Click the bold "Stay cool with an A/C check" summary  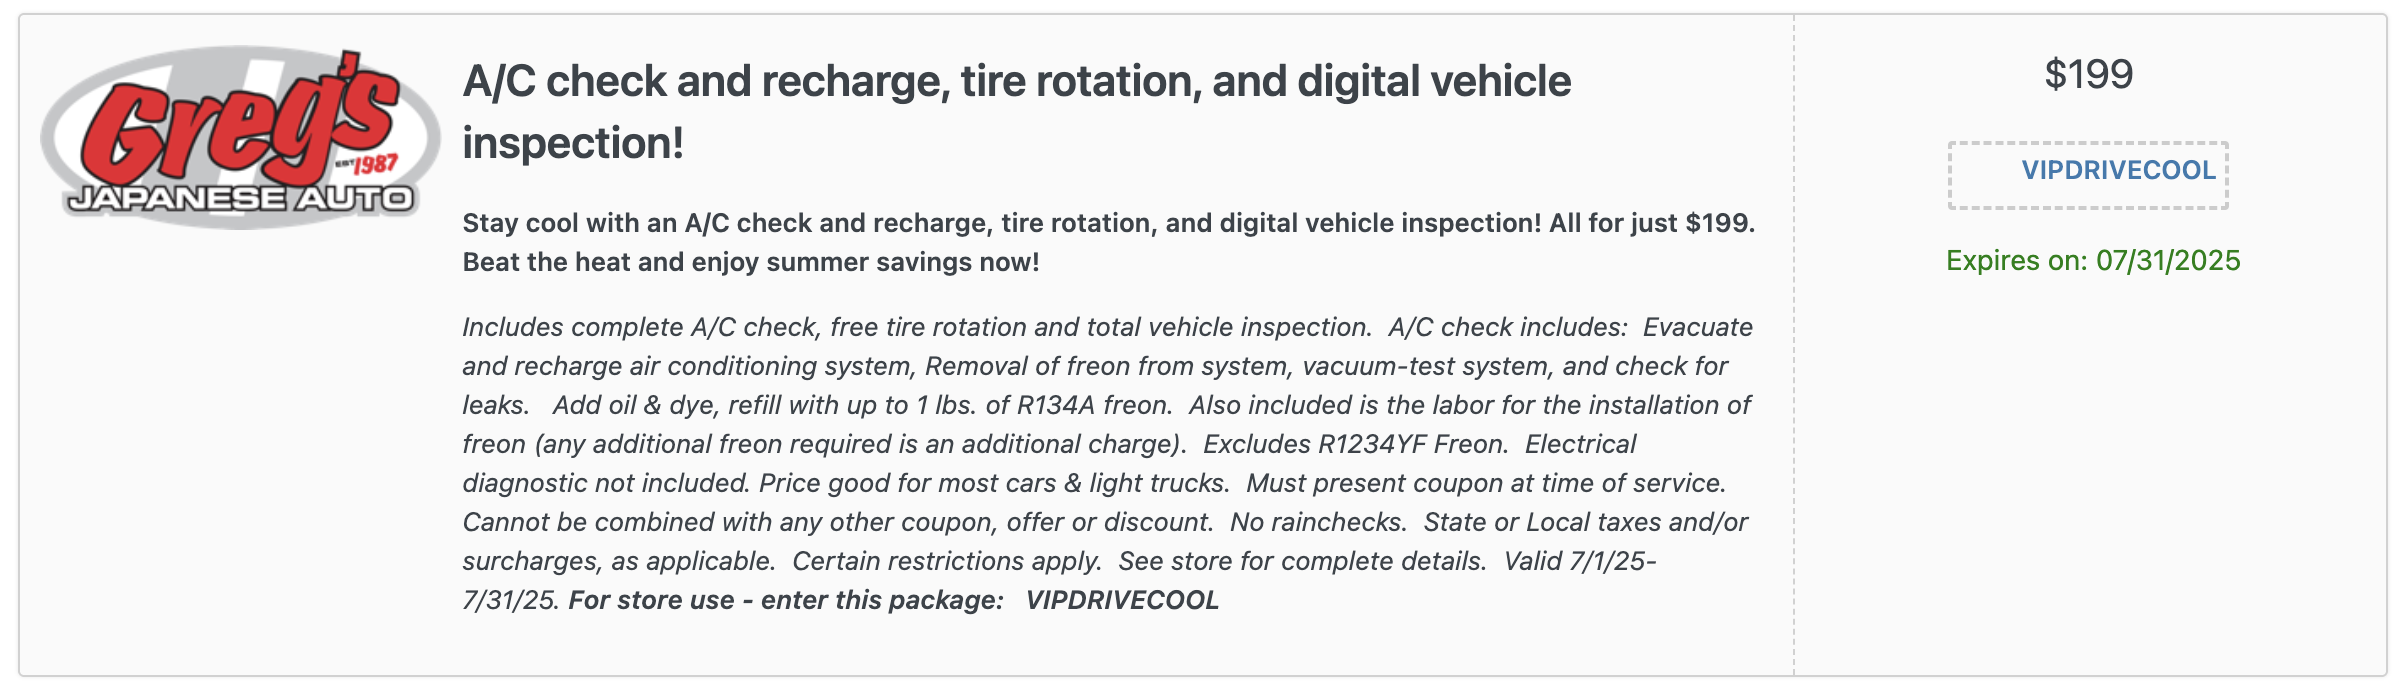1108,223
